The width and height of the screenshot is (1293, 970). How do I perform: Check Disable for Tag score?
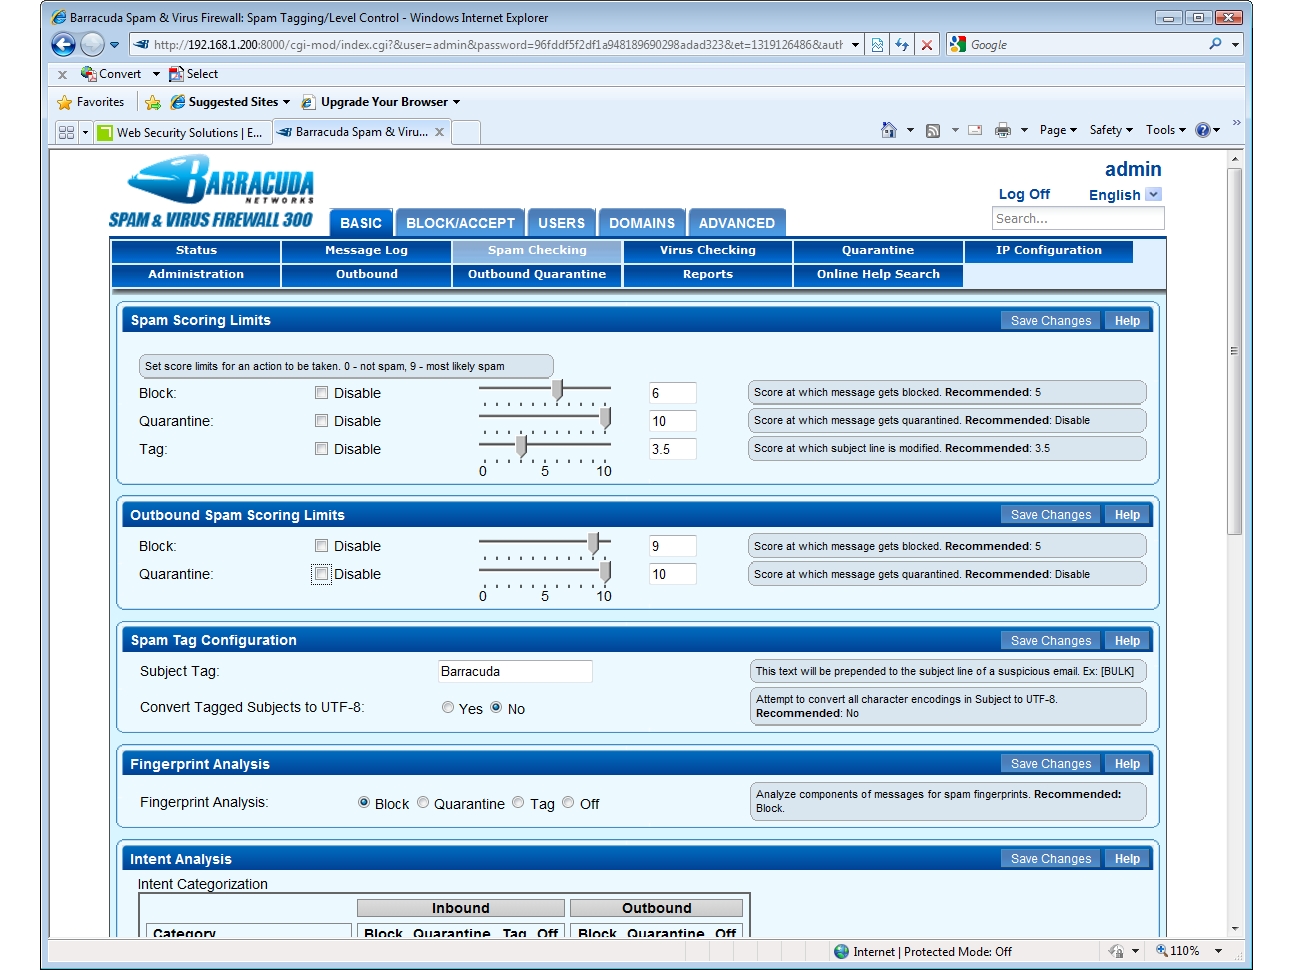click(x=321, y=449)
